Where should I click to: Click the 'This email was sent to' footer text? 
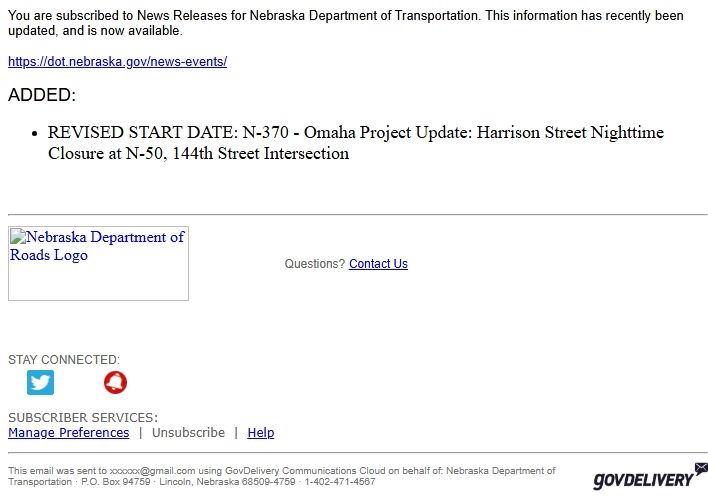click(282, 476)
